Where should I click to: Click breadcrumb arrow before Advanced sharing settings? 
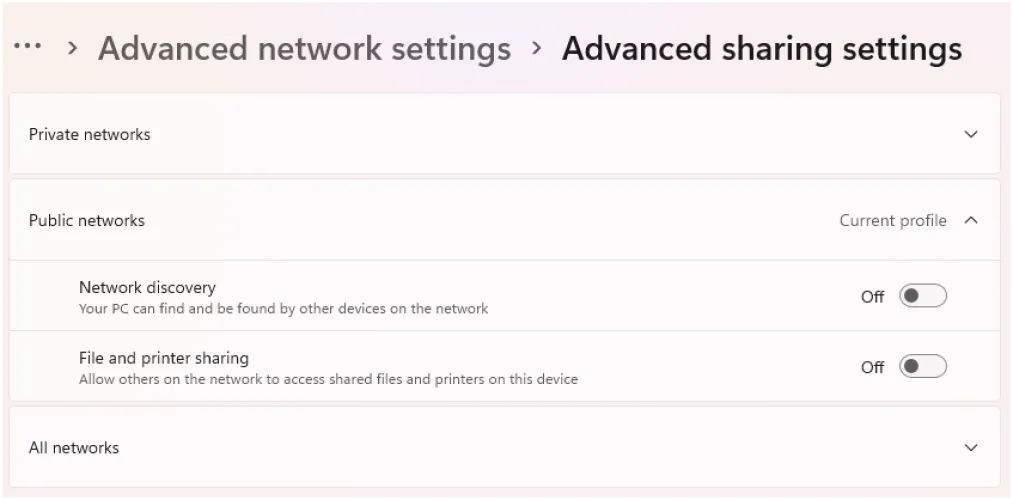537,47
